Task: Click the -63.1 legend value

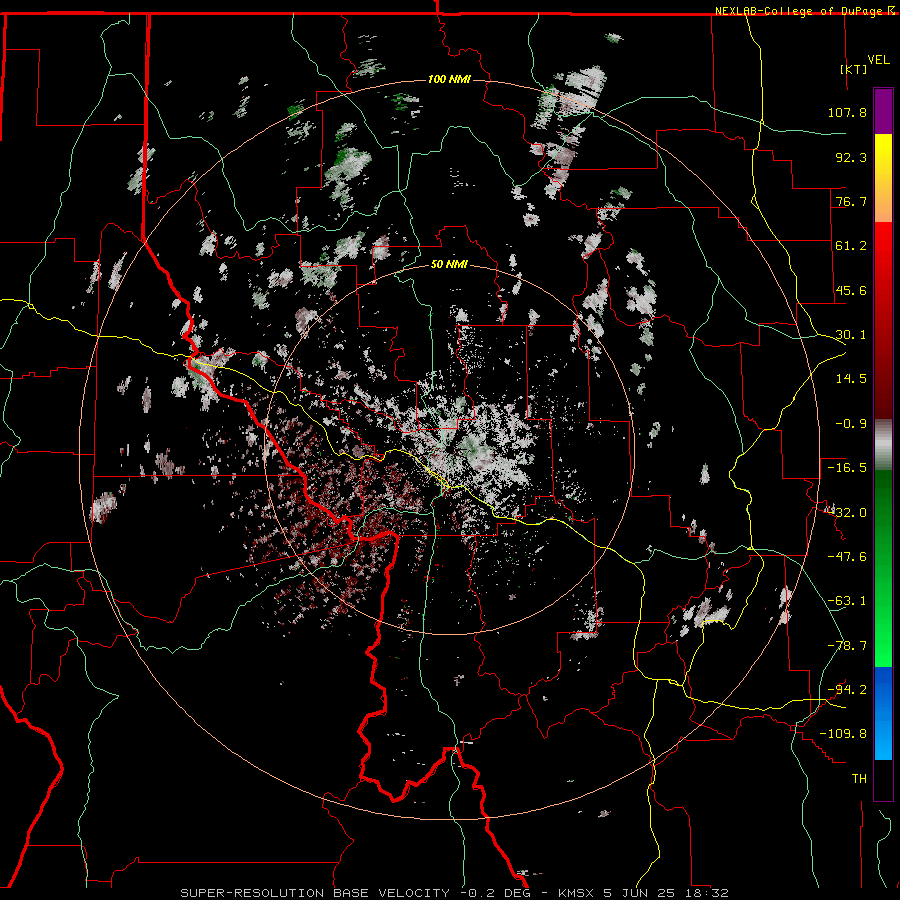Action: point(847,601)
